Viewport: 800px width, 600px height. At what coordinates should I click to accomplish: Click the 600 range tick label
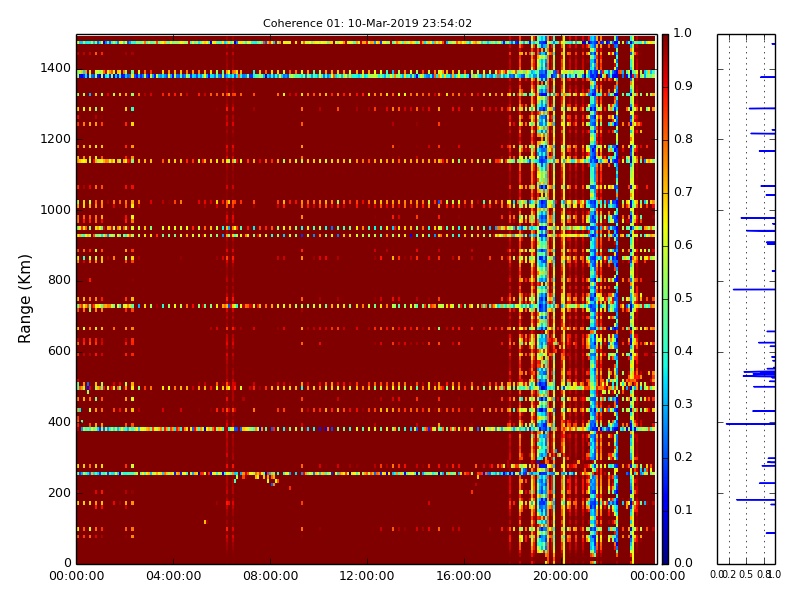coord(59,351)
